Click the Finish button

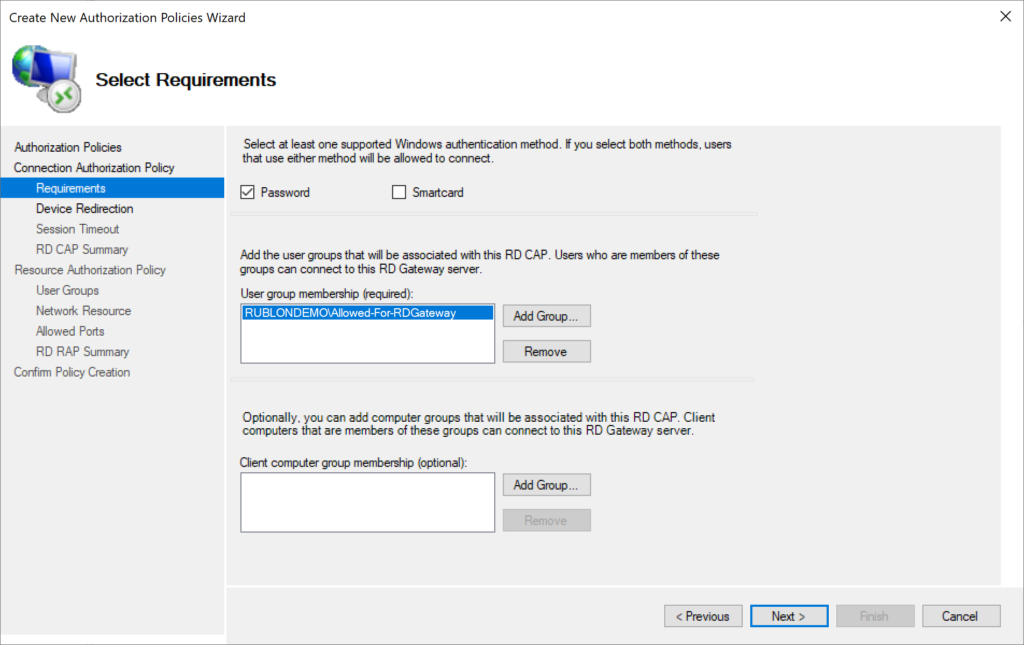[874, 616]
